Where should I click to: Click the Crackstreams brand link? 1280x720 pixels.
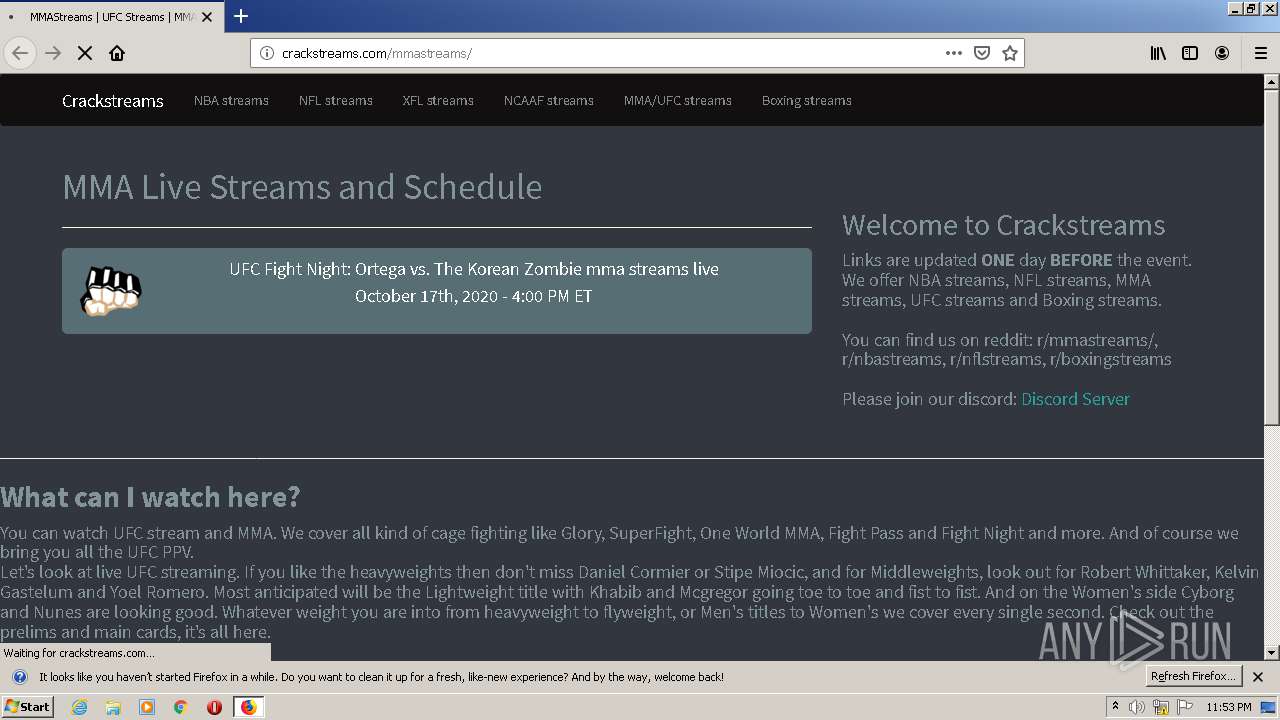(113, 101)
